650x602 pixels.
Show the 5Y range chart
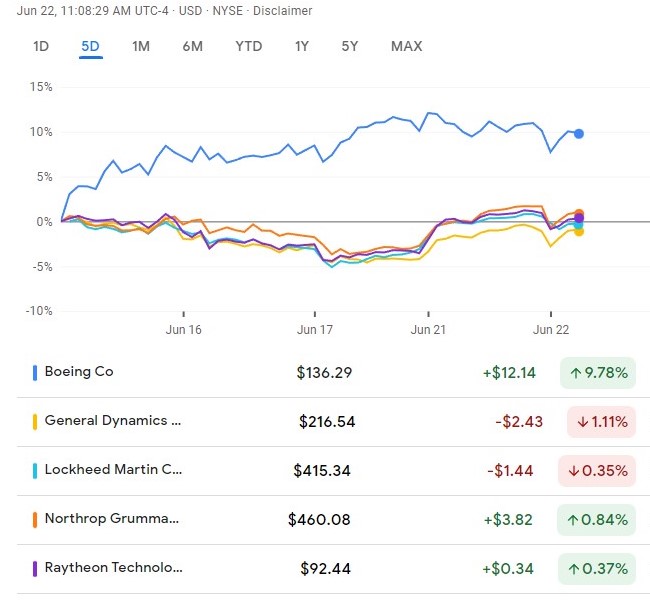pyautogui.click(x=350, y=46)
